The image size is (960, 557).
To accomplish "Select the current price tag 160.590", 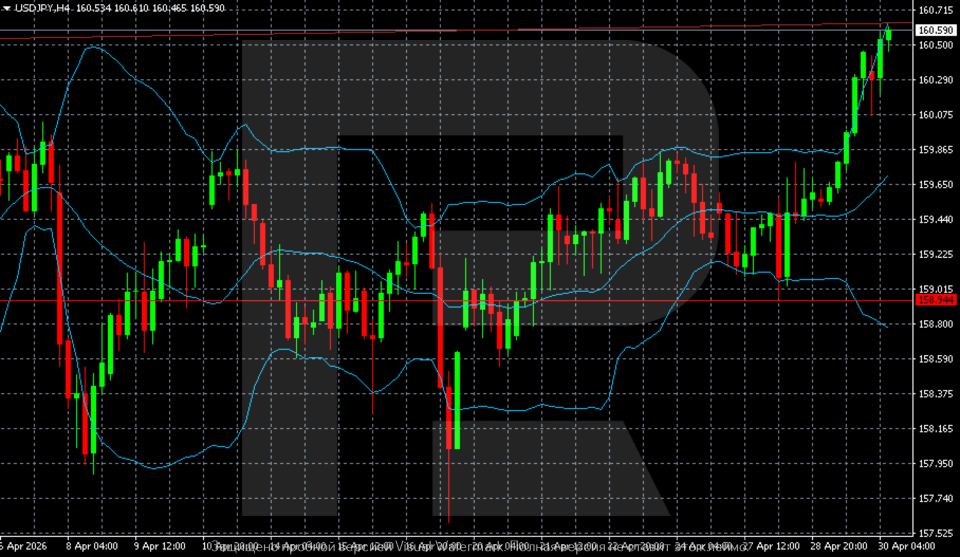I will 932,31.
